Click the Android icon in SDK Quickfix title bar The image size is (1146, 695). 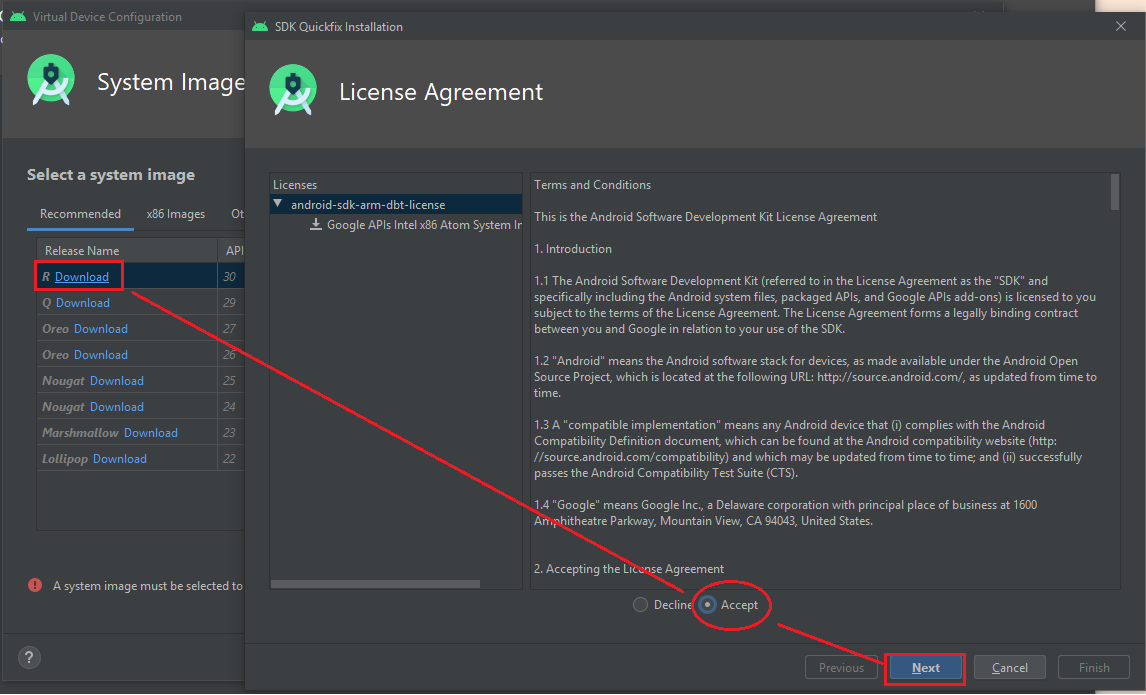click(260, 26)
